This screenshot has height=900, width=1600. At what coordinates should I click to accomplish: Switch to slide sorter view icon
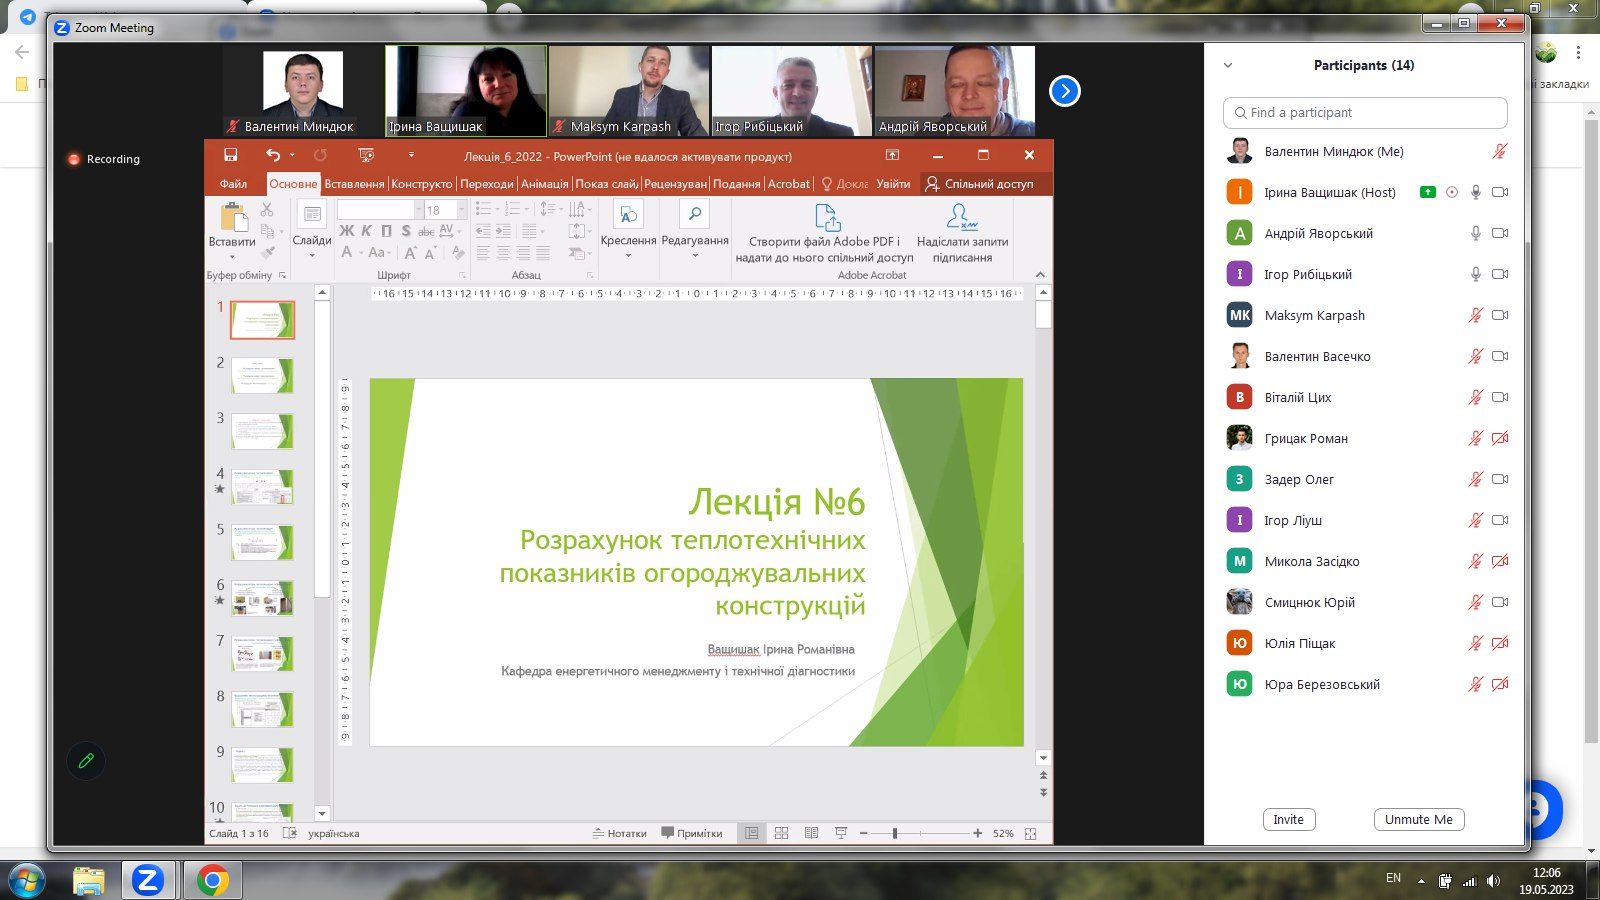[781, 833]
